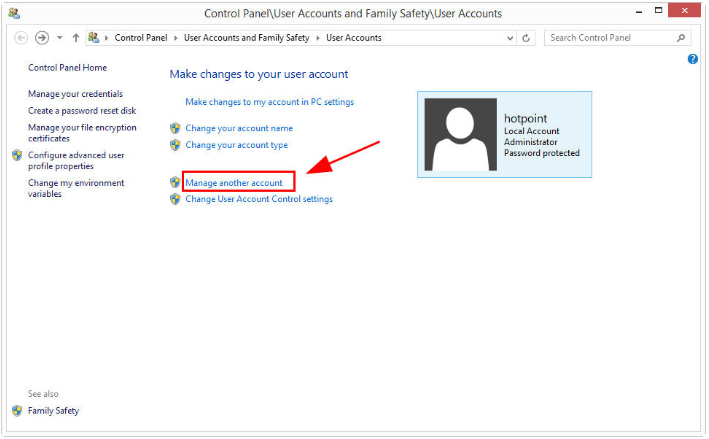
Task: Click Make changes to your user account heading
Action: [259, 74]
